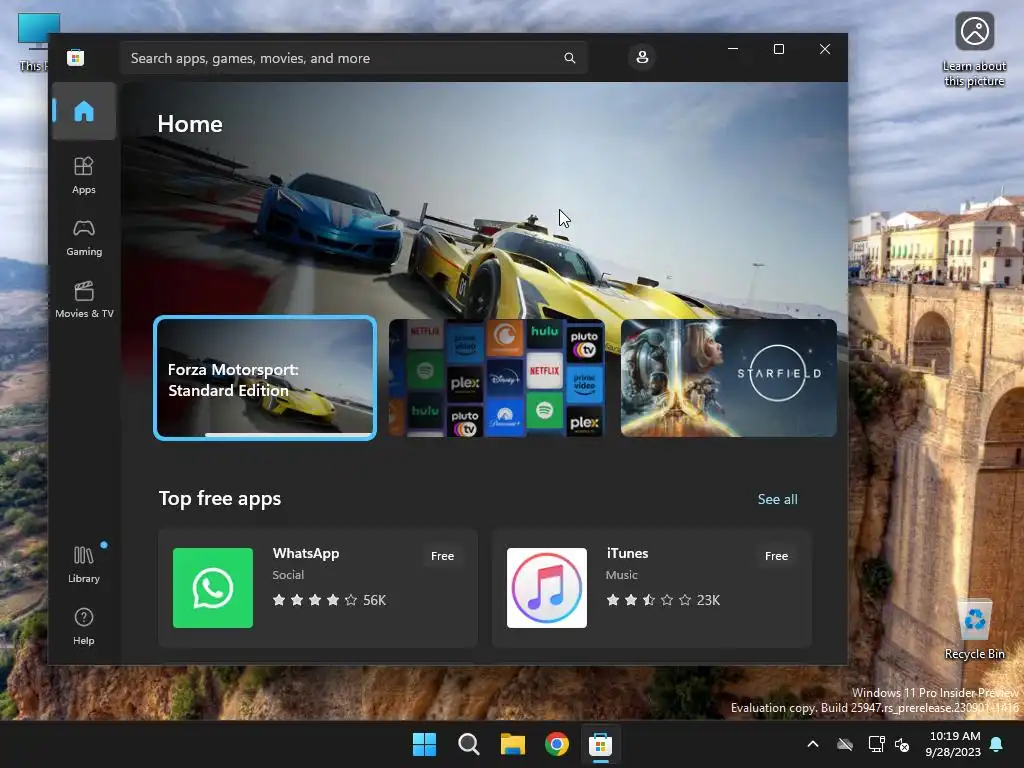
Task: Open Recycle Bin on desktop
Action: (974, 628)
